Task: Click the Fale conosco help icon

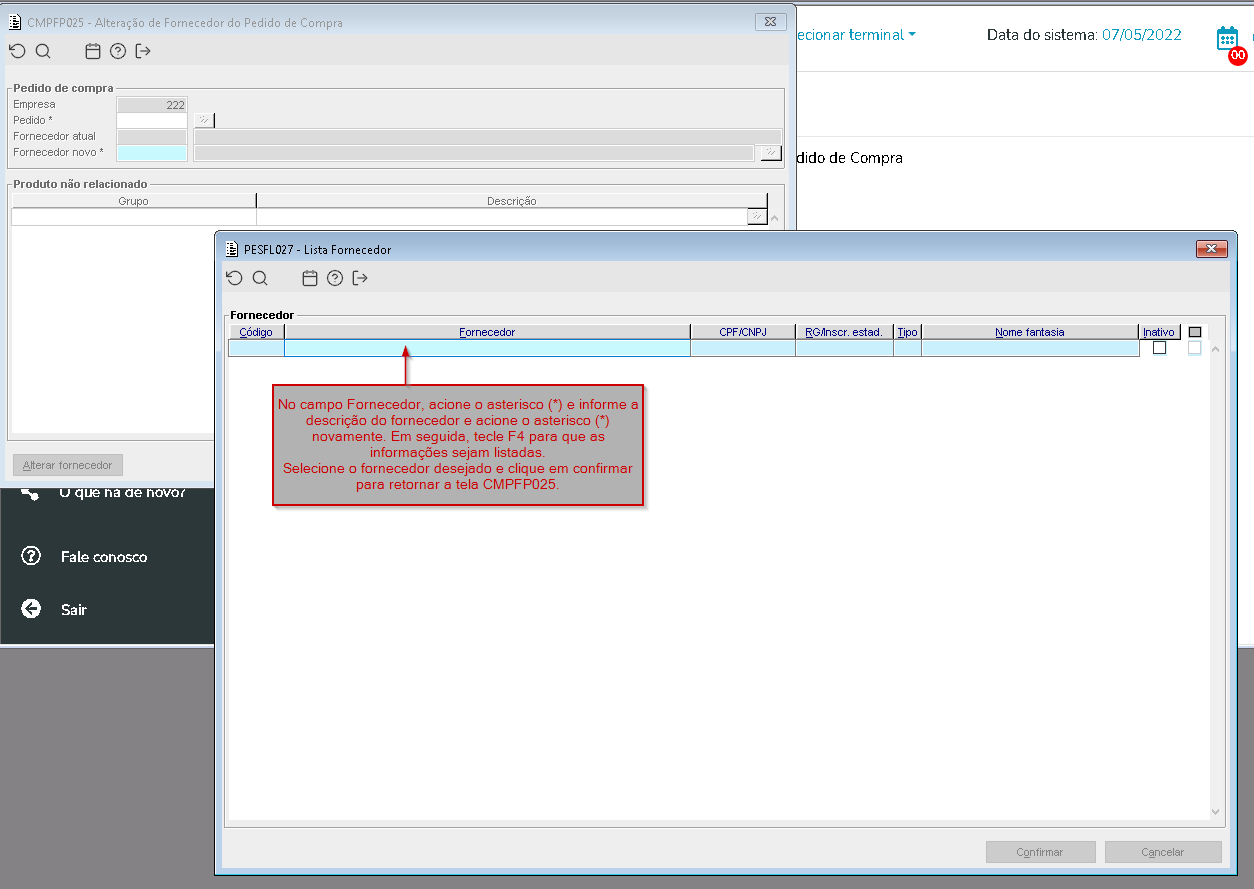Action: pyautogui.click(x=31, y=556)
